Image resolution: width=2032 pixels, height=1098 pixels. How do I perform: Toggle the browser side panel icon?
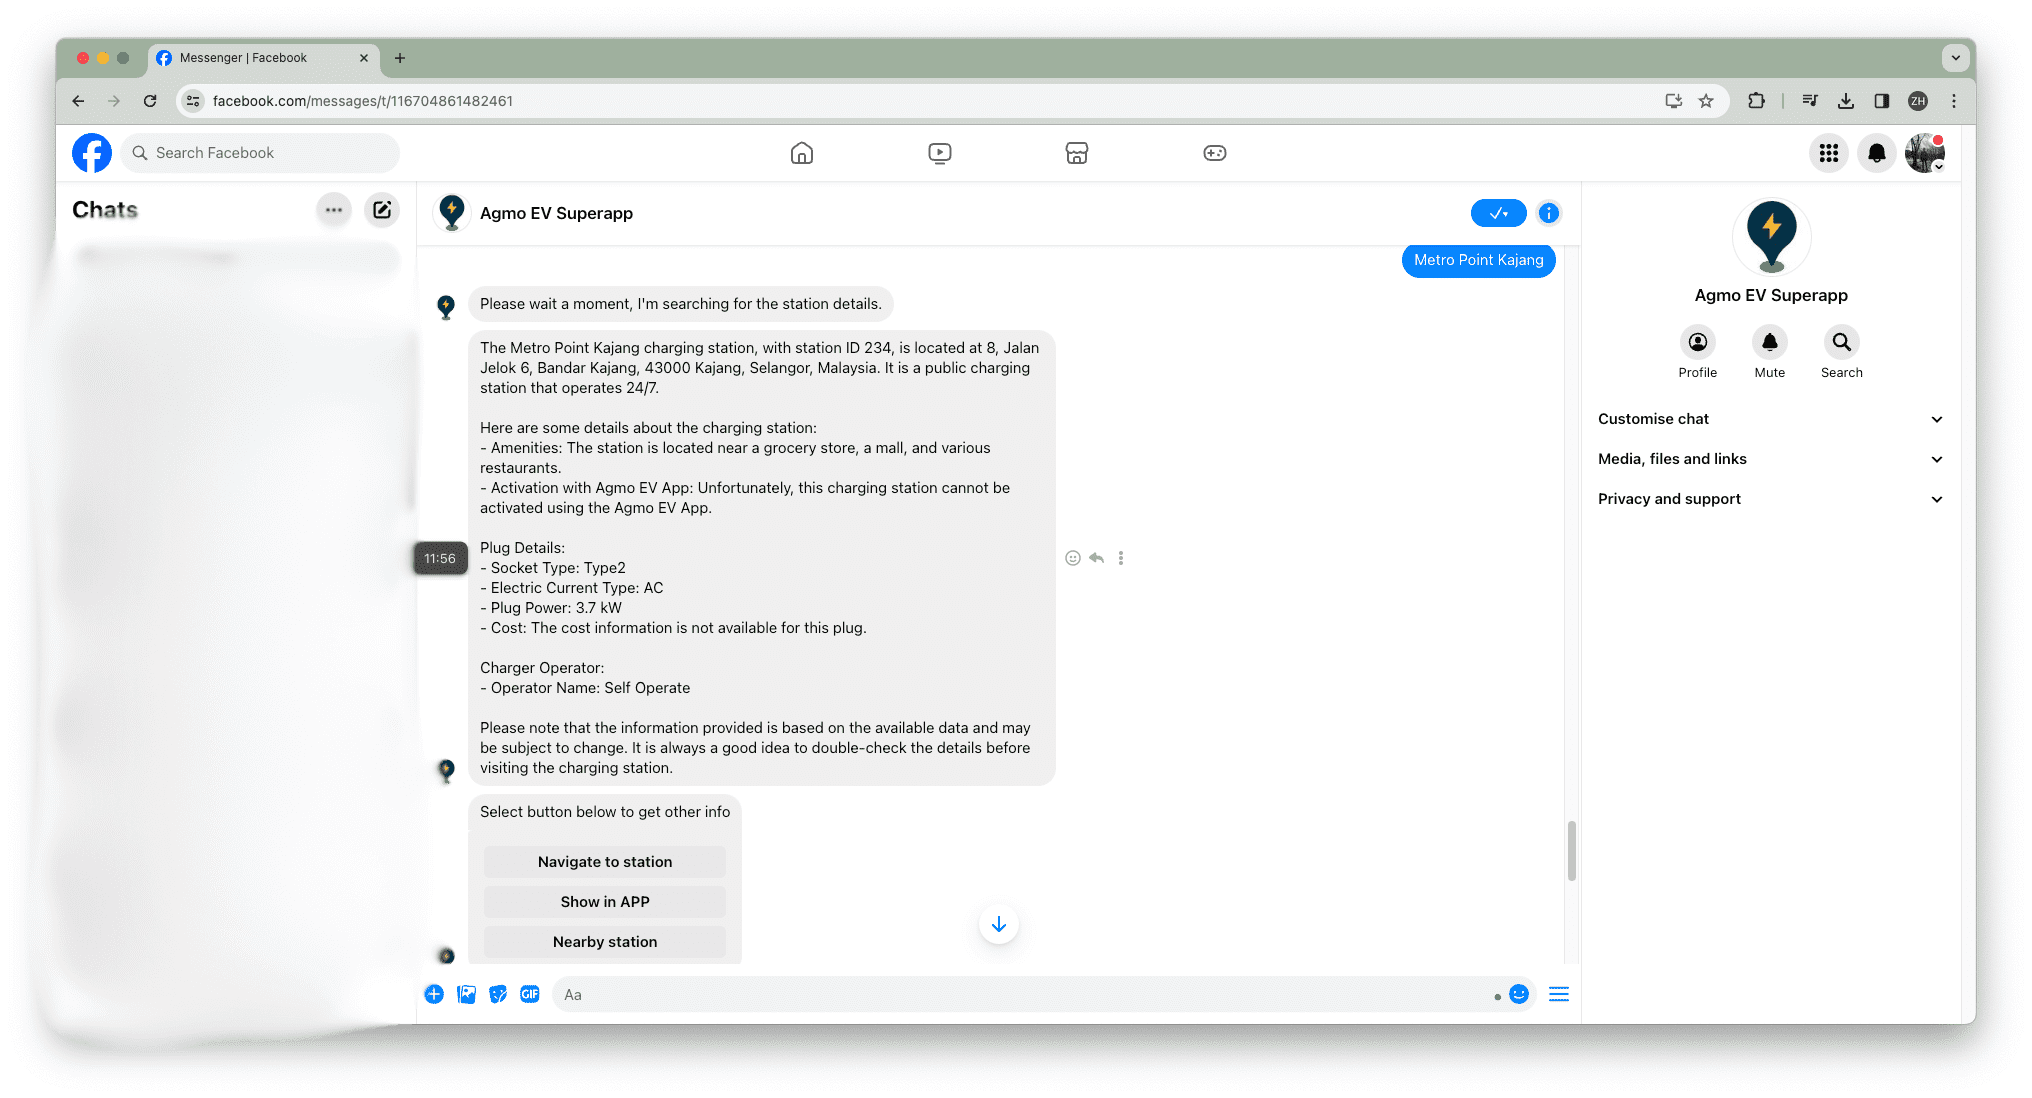[1882, 101]
